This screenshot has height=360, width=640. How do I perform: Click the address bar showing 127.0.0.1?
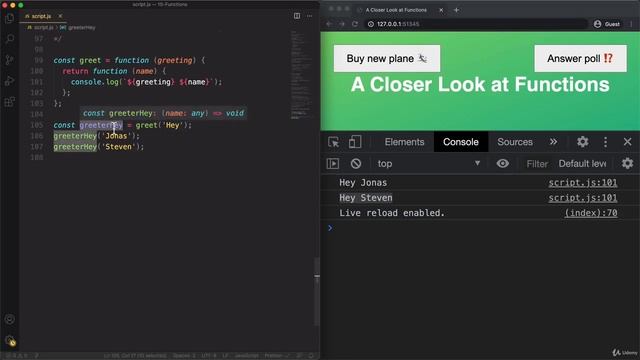[x=476, y=24]
